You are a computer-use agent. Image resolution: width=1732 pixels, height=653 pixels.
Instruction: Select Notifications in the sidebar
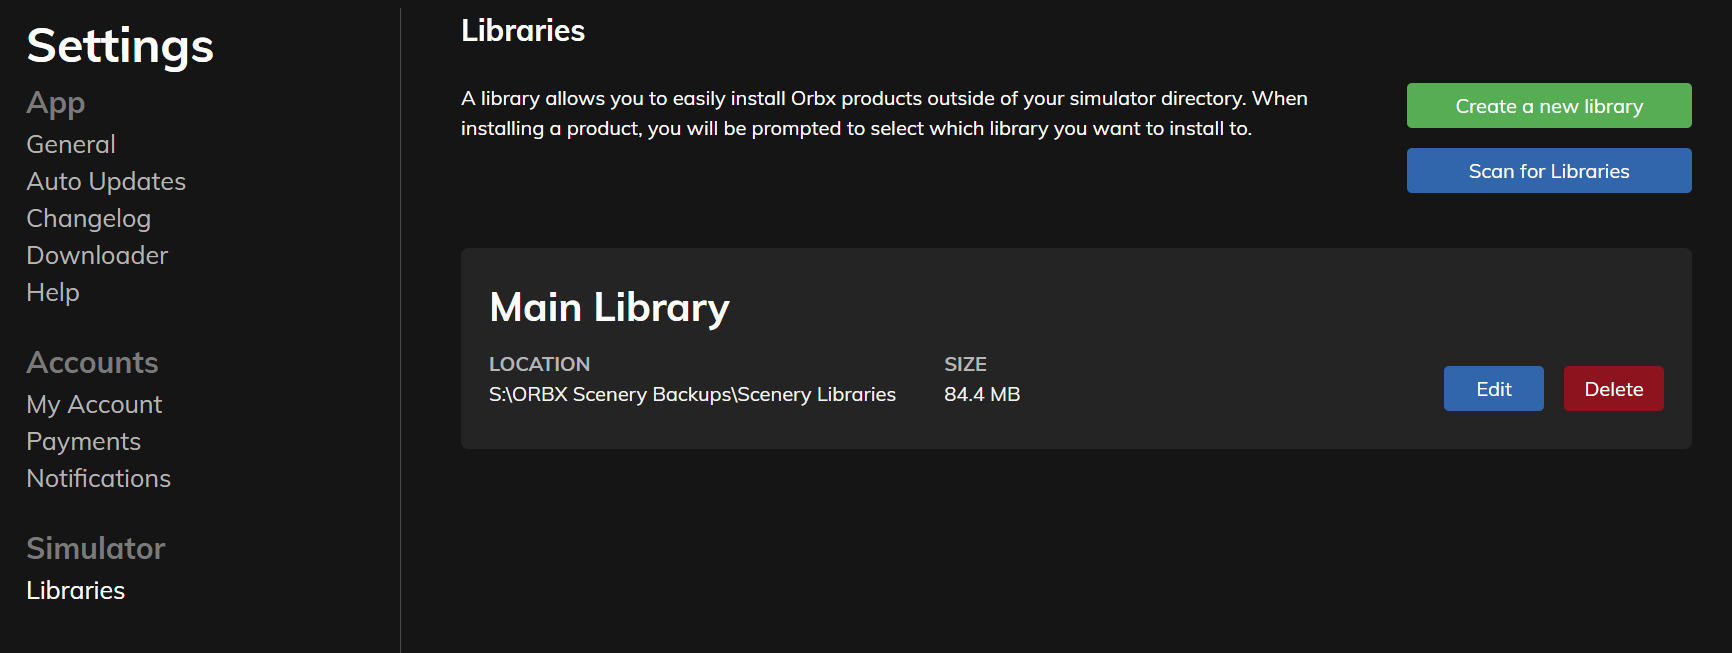98,479
